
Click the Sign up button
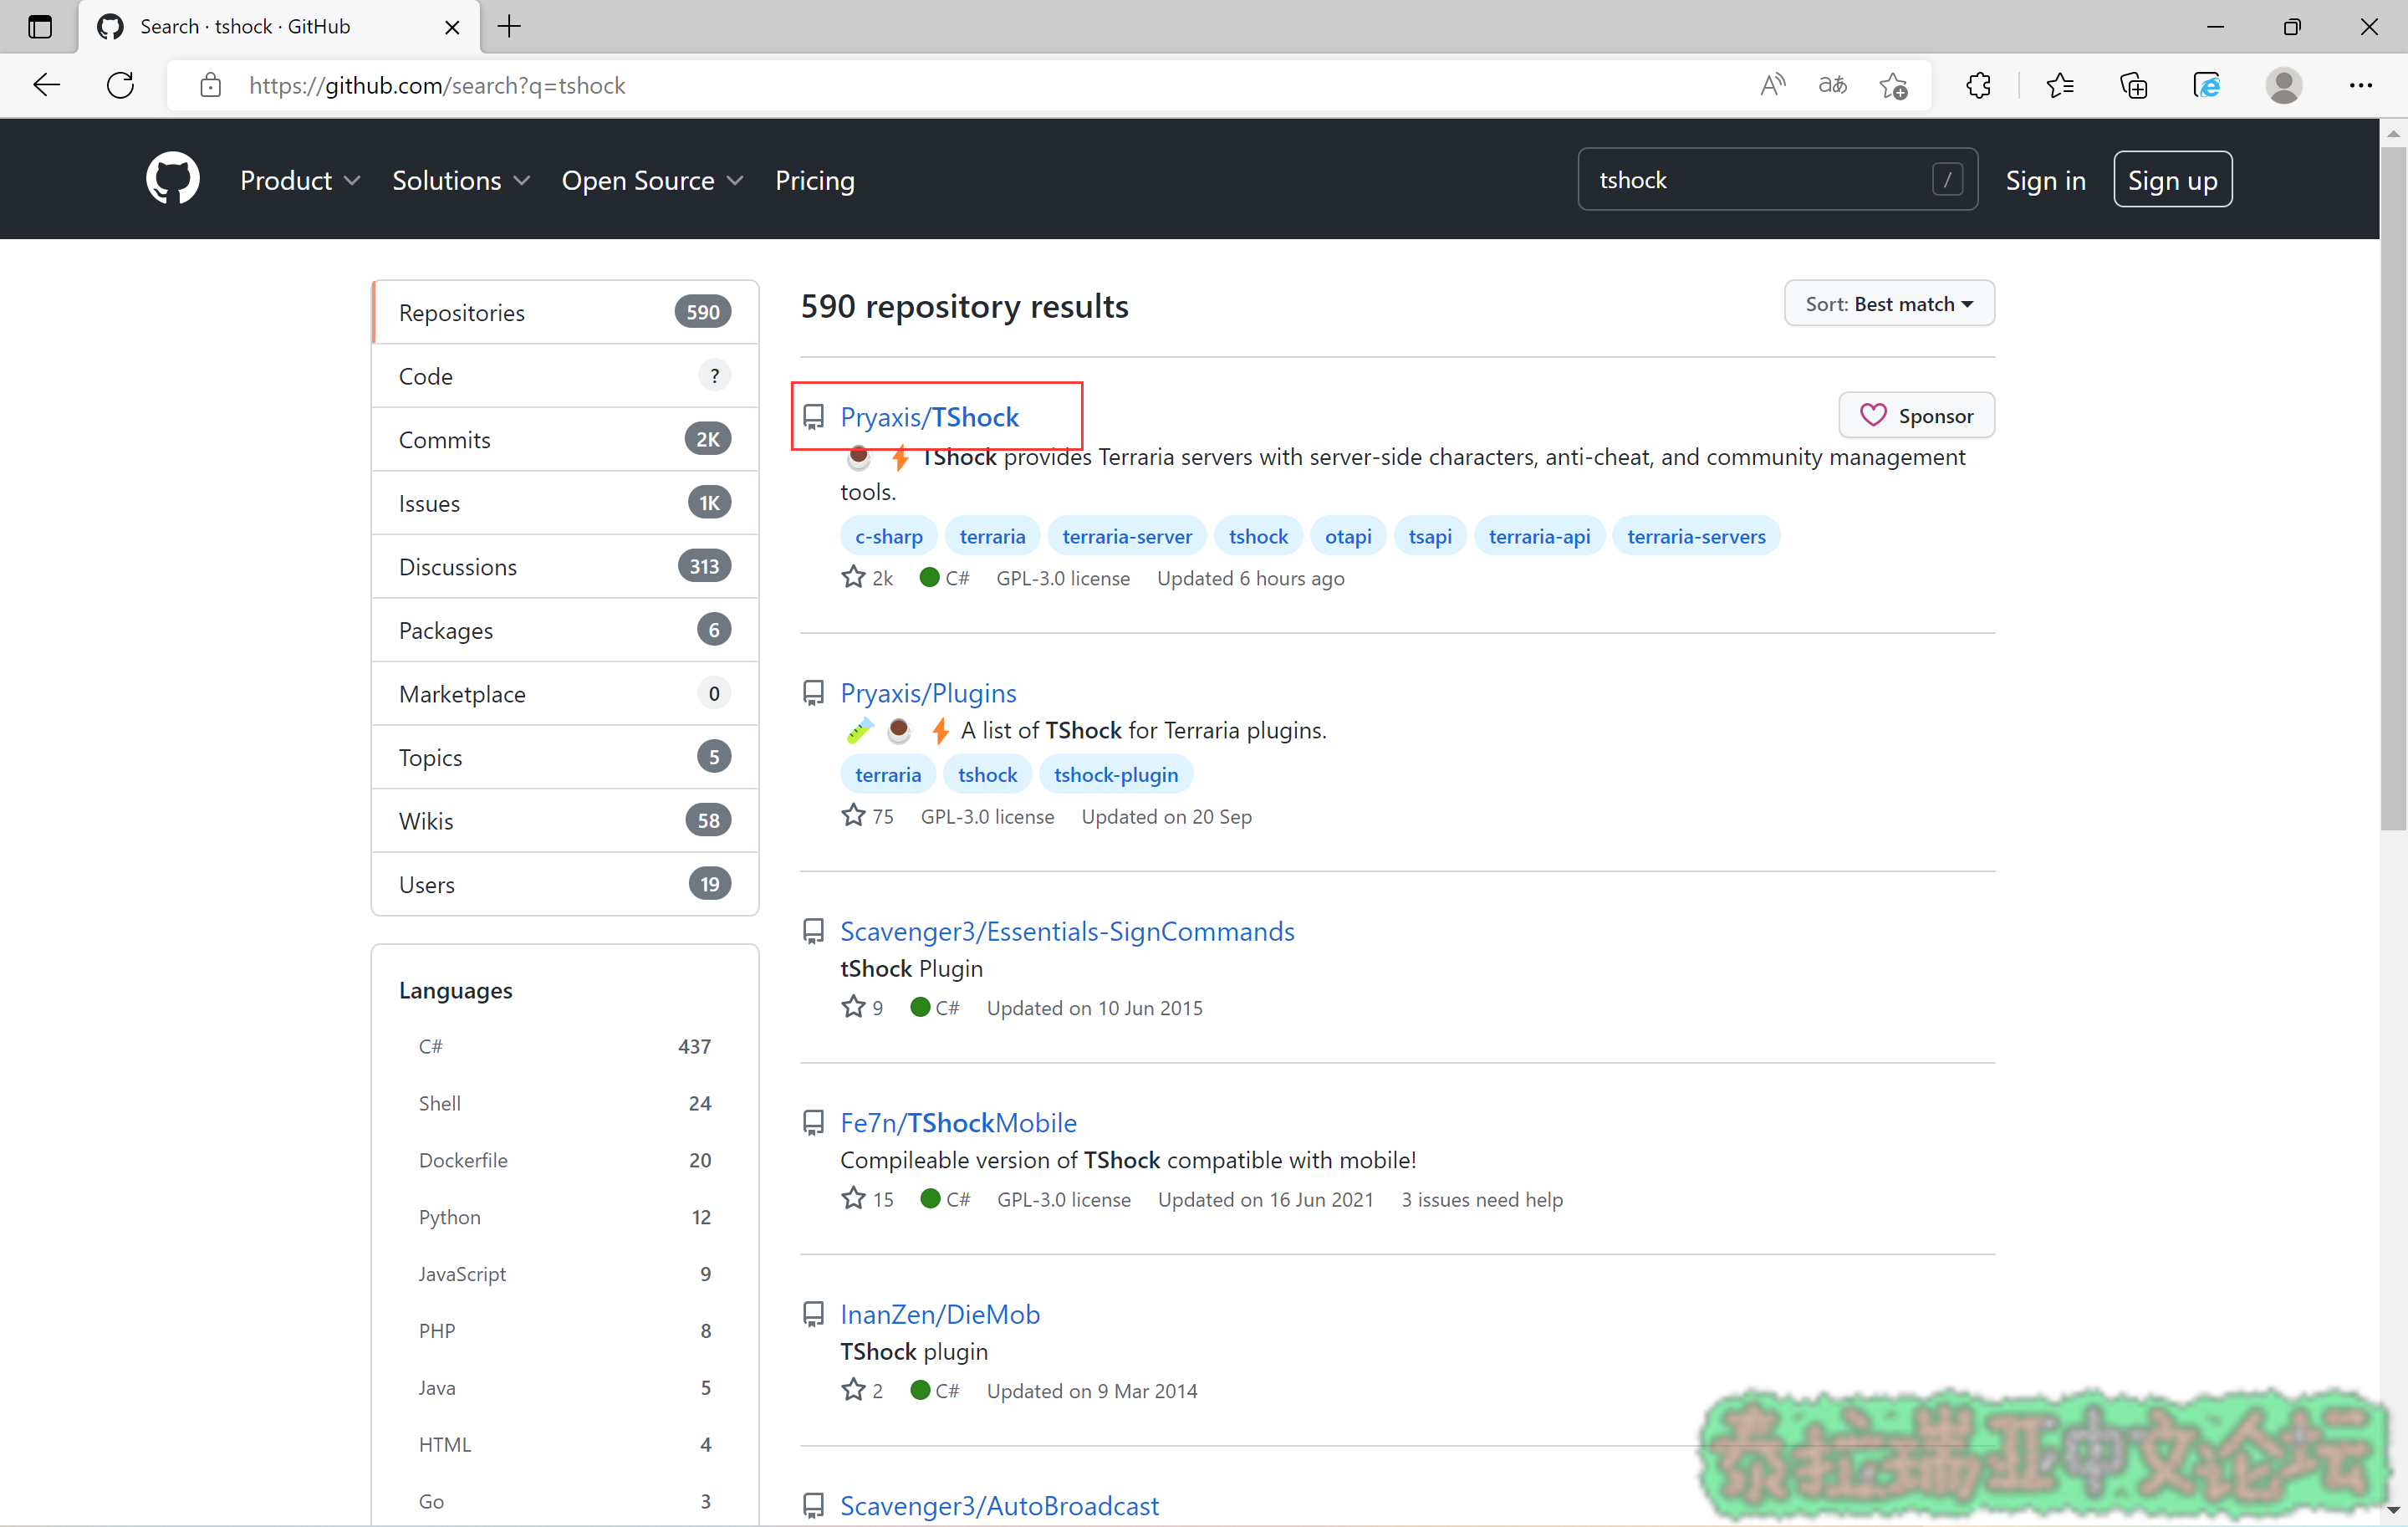(2172, 179)
